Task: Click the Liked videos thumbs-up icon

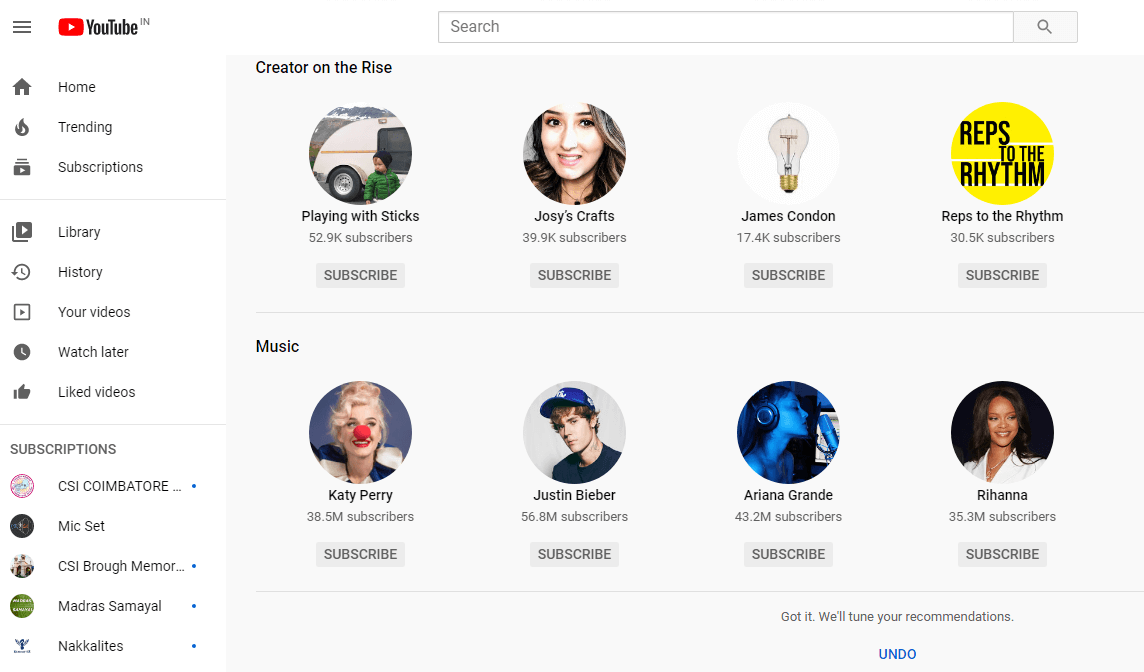Action: [x=22, y=392]
